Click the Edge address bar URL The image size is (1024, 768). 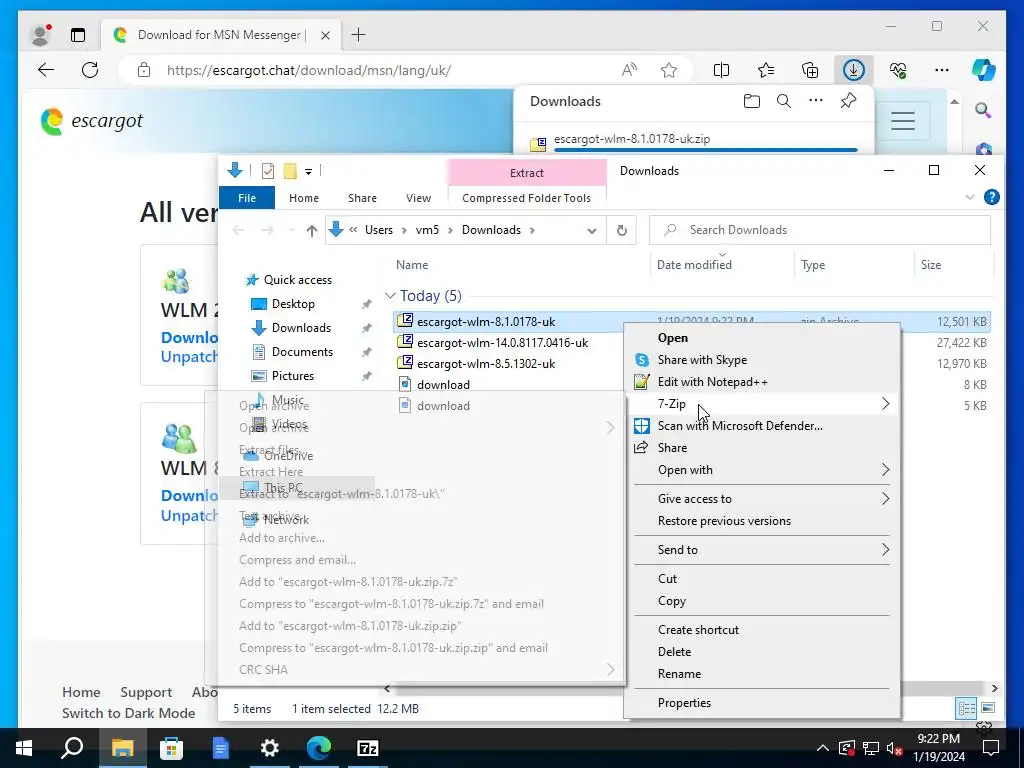click(x=309, y=70)
